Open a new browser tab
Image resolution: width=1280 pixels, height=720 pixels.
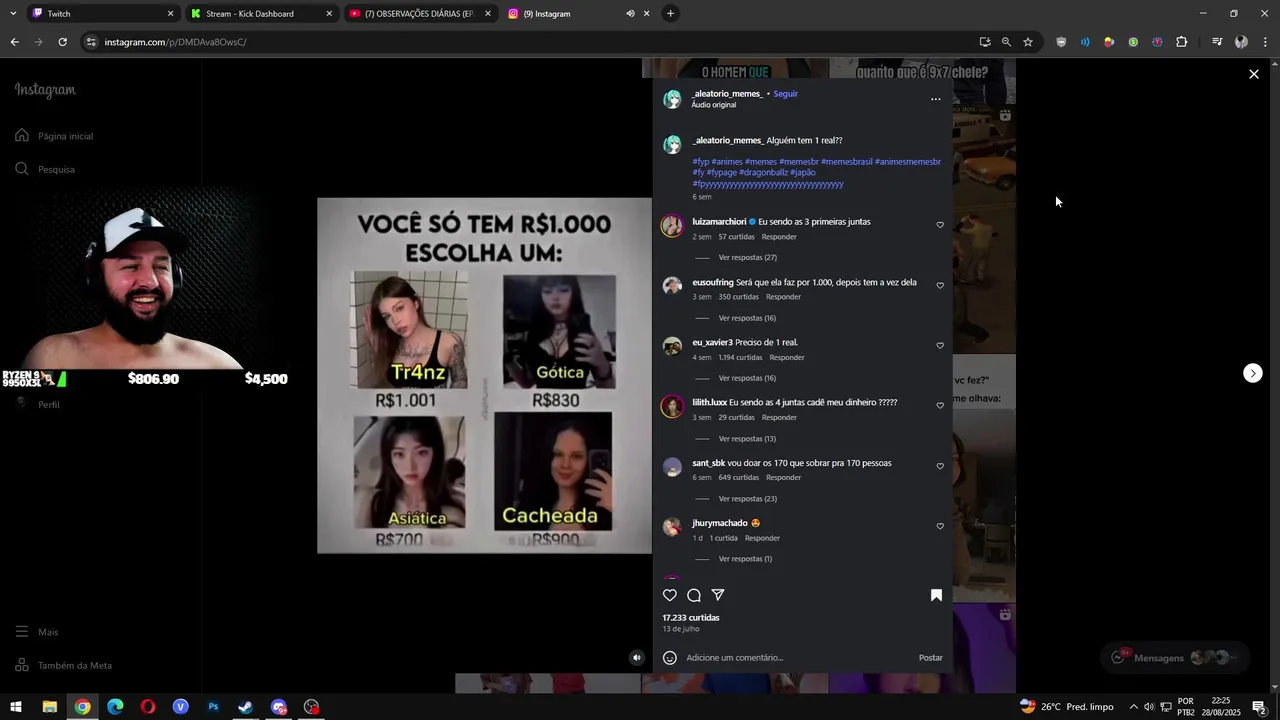pos(670,14)
